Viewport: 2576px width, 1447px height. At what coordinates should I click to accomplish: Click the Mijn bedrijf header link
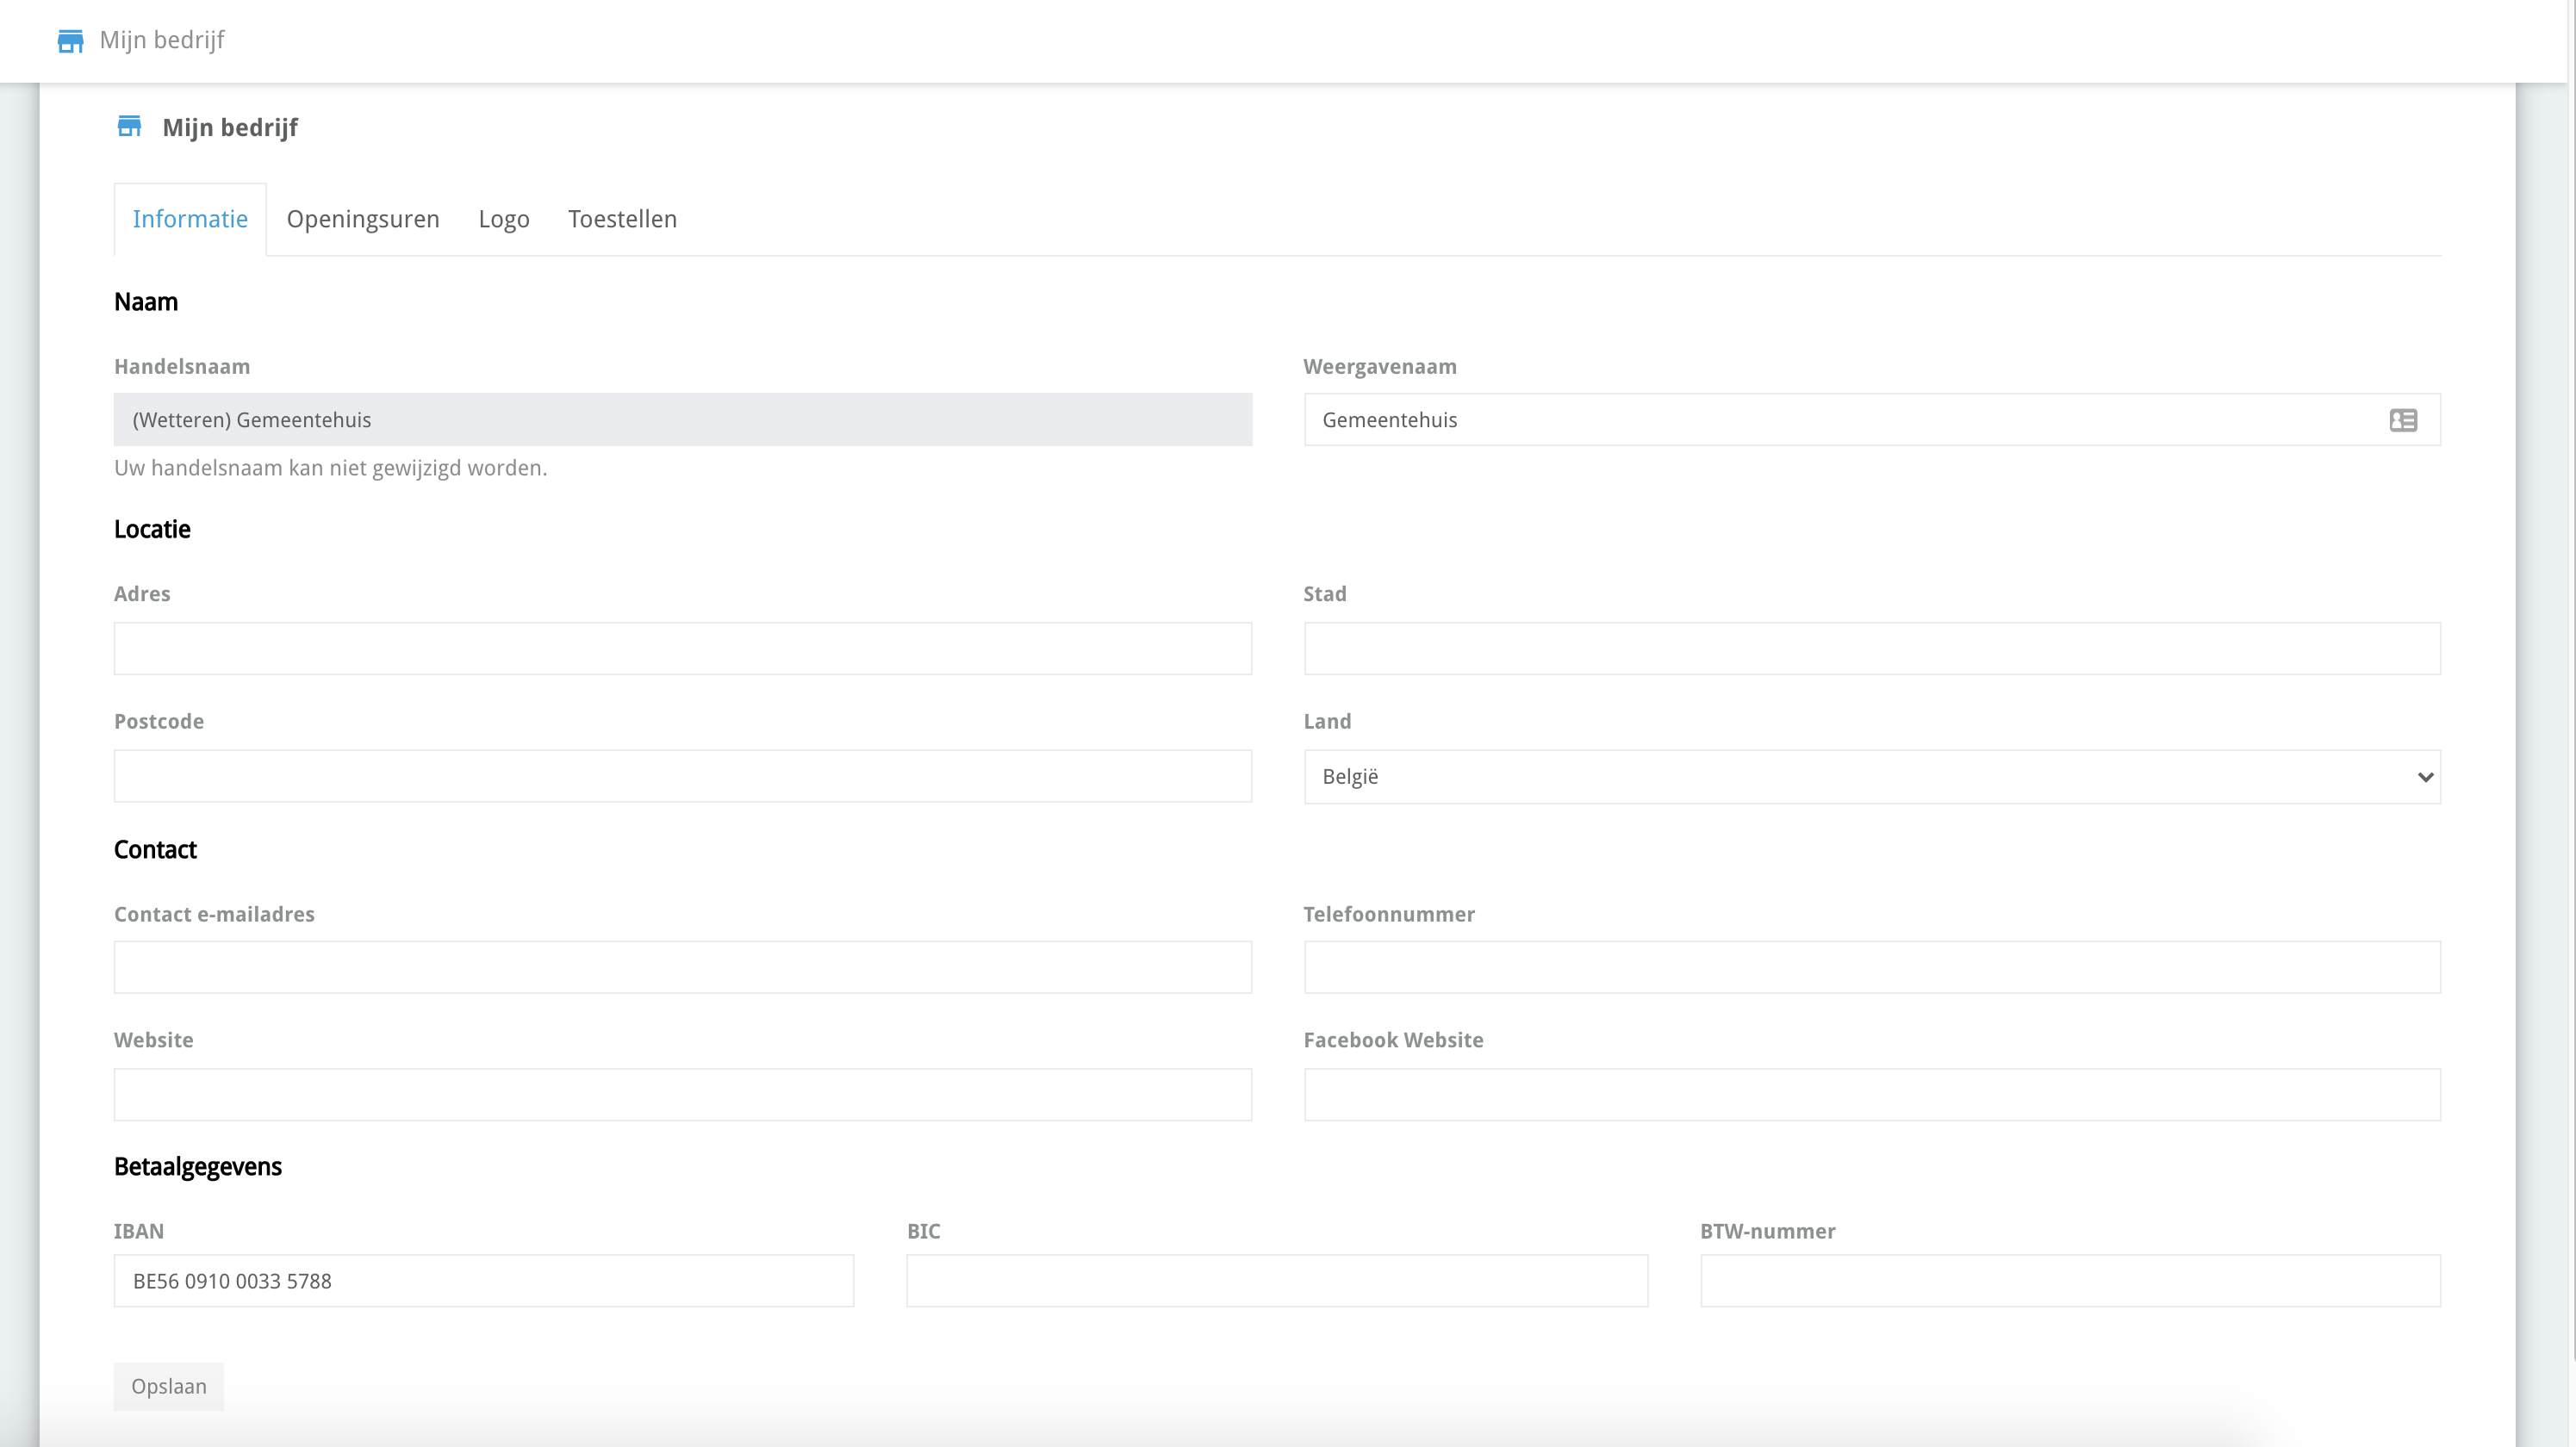click(x=161, y=40)
